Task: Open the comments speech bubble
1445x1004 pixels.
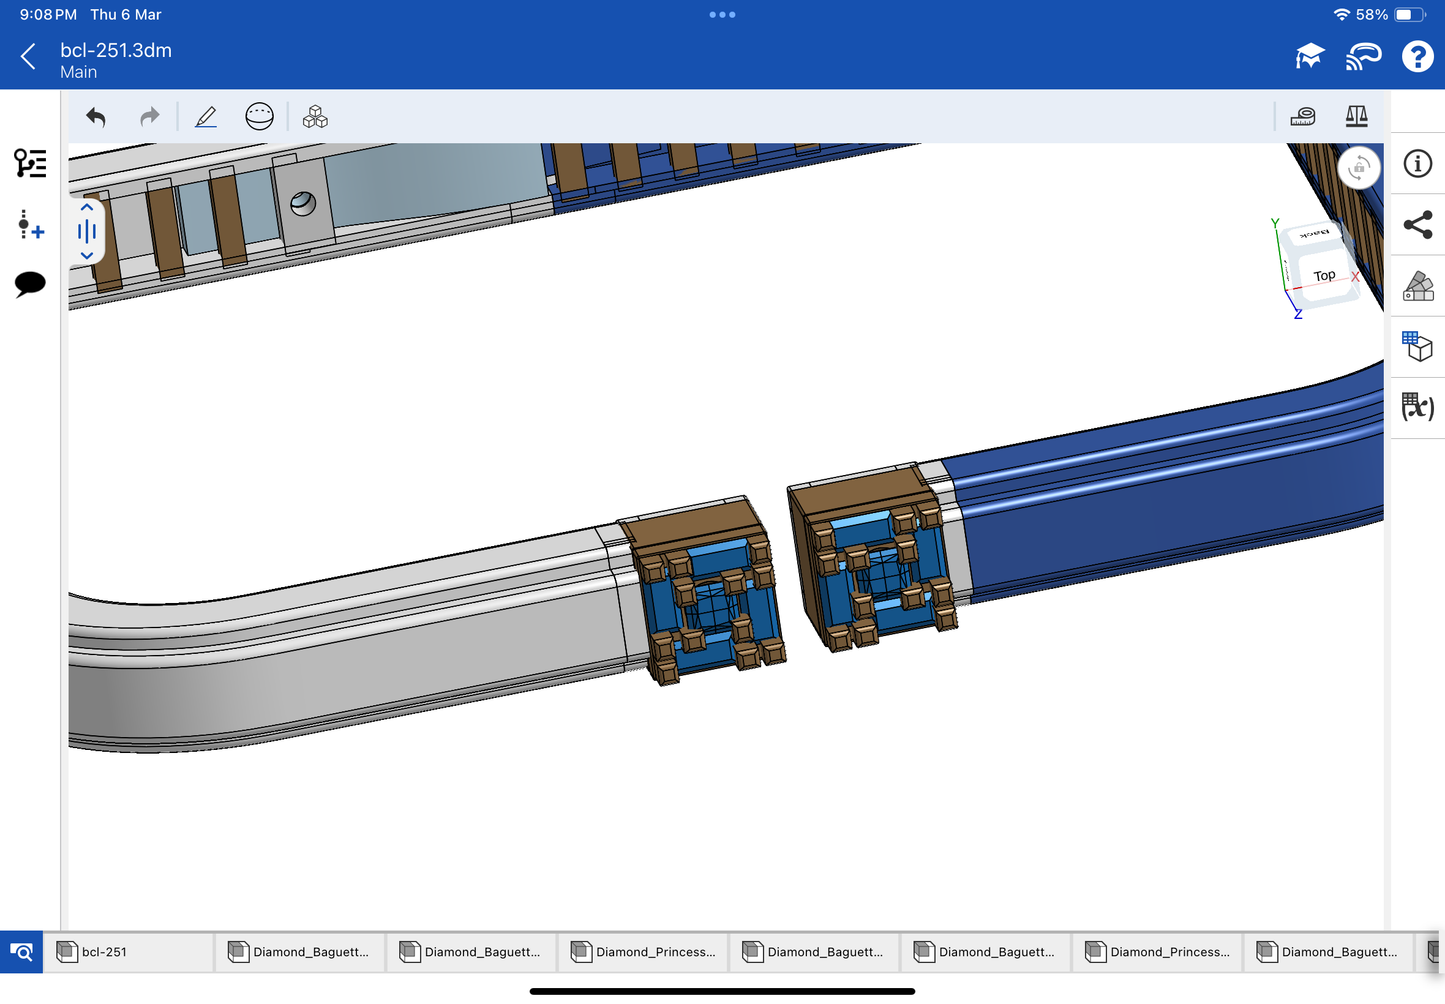Action: 30,284
